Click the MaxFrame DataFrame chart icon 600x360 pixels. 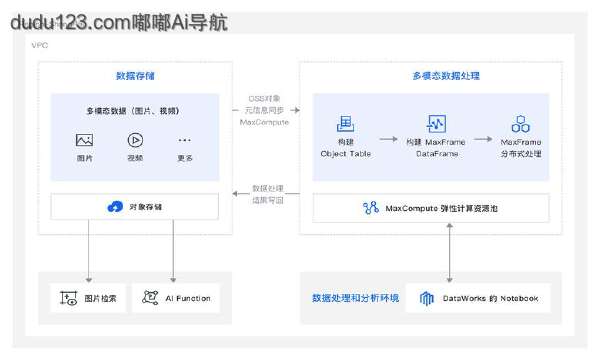pyautogui.click(x=437, y=124)
